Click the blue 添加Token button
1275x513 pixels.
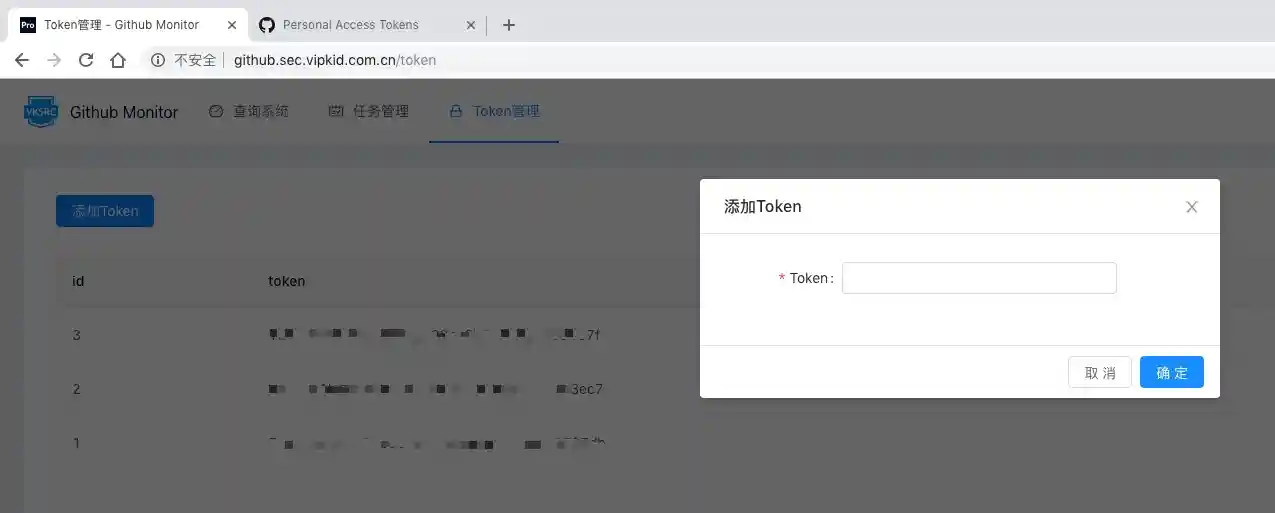pos(105,211)
